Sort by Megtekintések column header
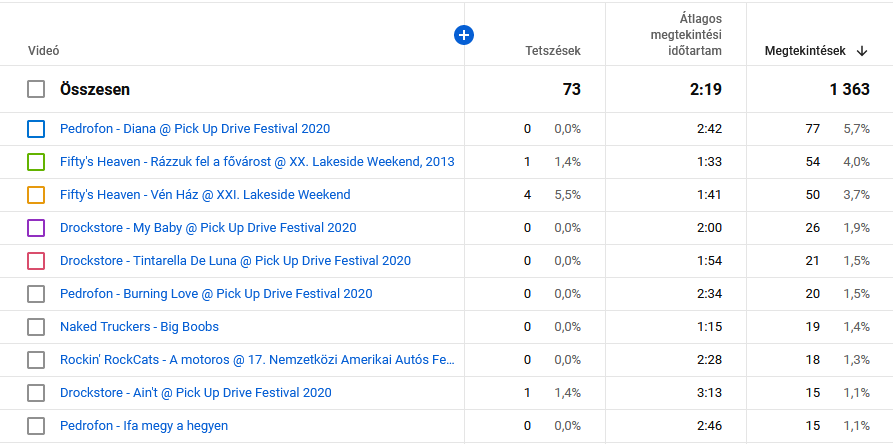The image size is (893, 444). [x=805, y=51]
